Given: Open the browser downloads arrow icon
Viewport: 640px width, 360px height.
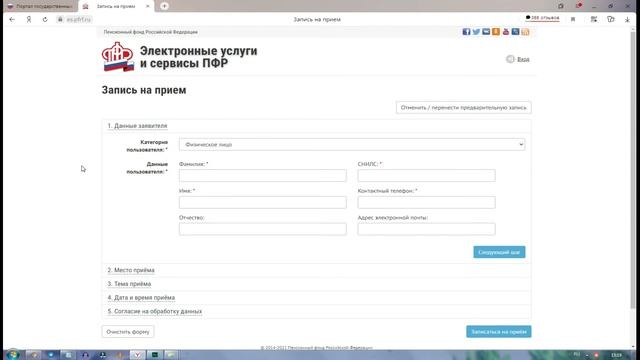Looking at the screenshot, I should click(x=627, y=19).
